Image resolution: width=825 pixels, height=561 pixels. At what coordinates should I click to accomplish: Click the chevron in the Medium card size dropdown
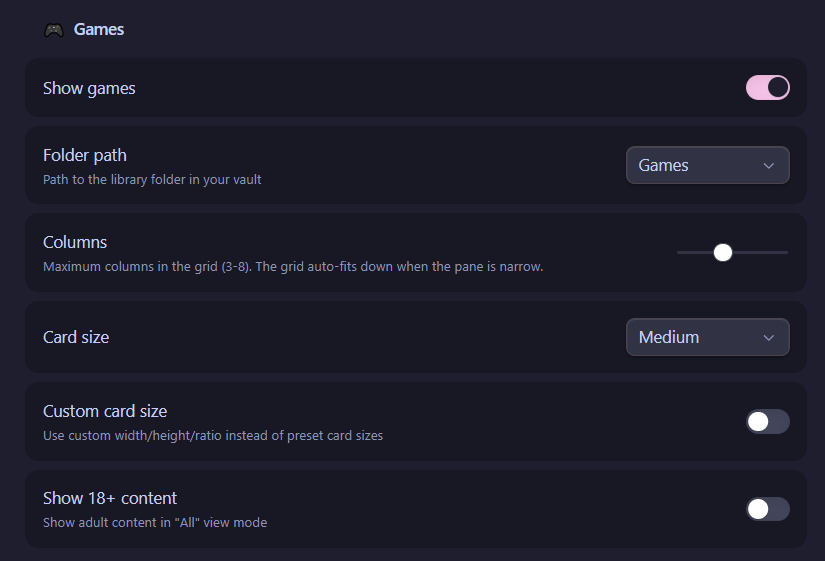[x=768, y=338]
